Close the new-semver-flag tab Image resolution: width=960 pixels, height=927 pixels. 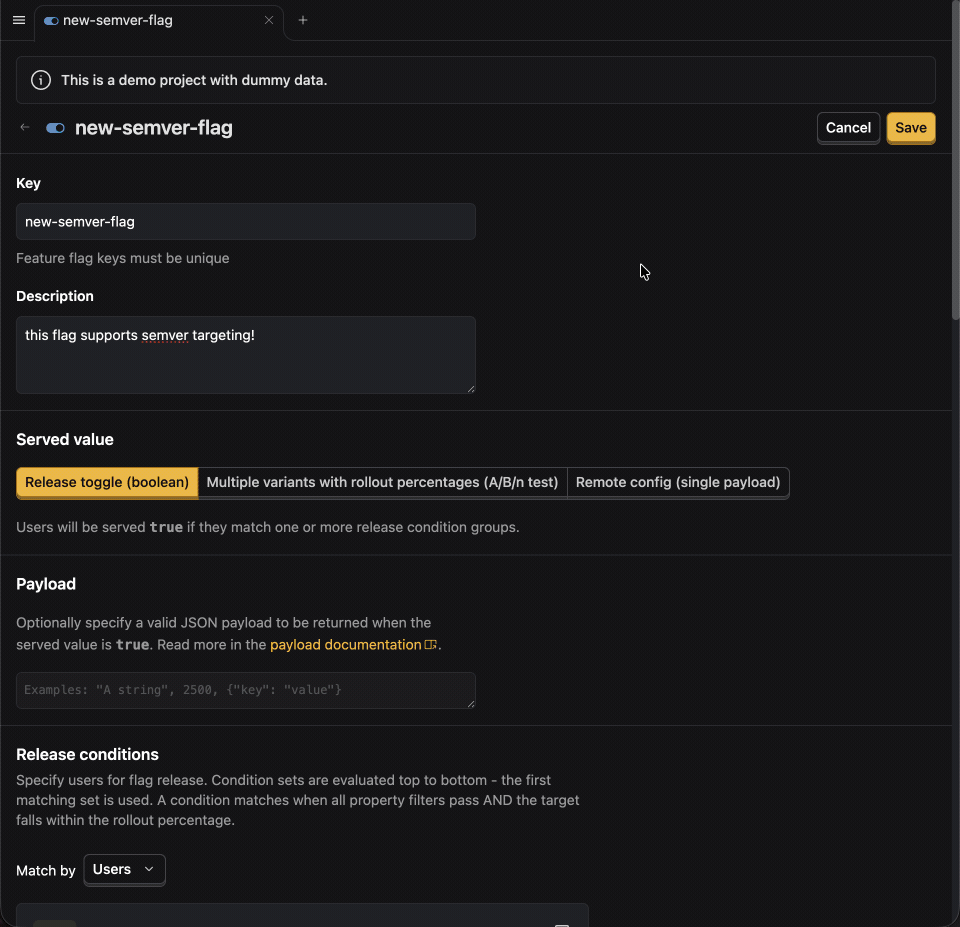click(x=269, y=20)
